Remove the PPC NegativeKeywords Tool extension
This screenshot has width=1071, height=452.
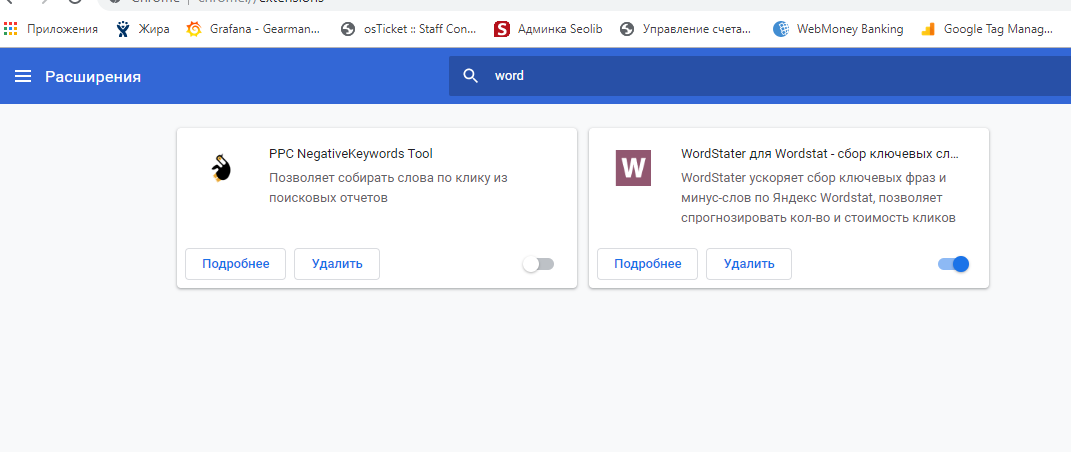pos(337,264)
